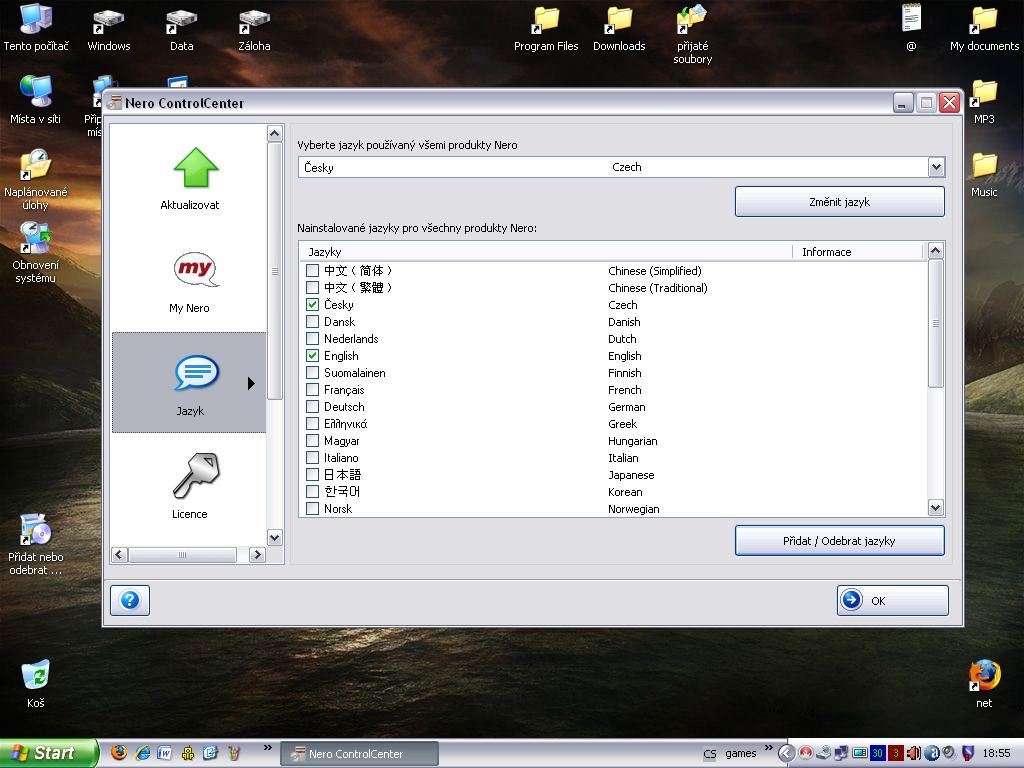1024x768 pixels.
Task: Click the blue question mark help button
Action: click(x=130, y=600)
